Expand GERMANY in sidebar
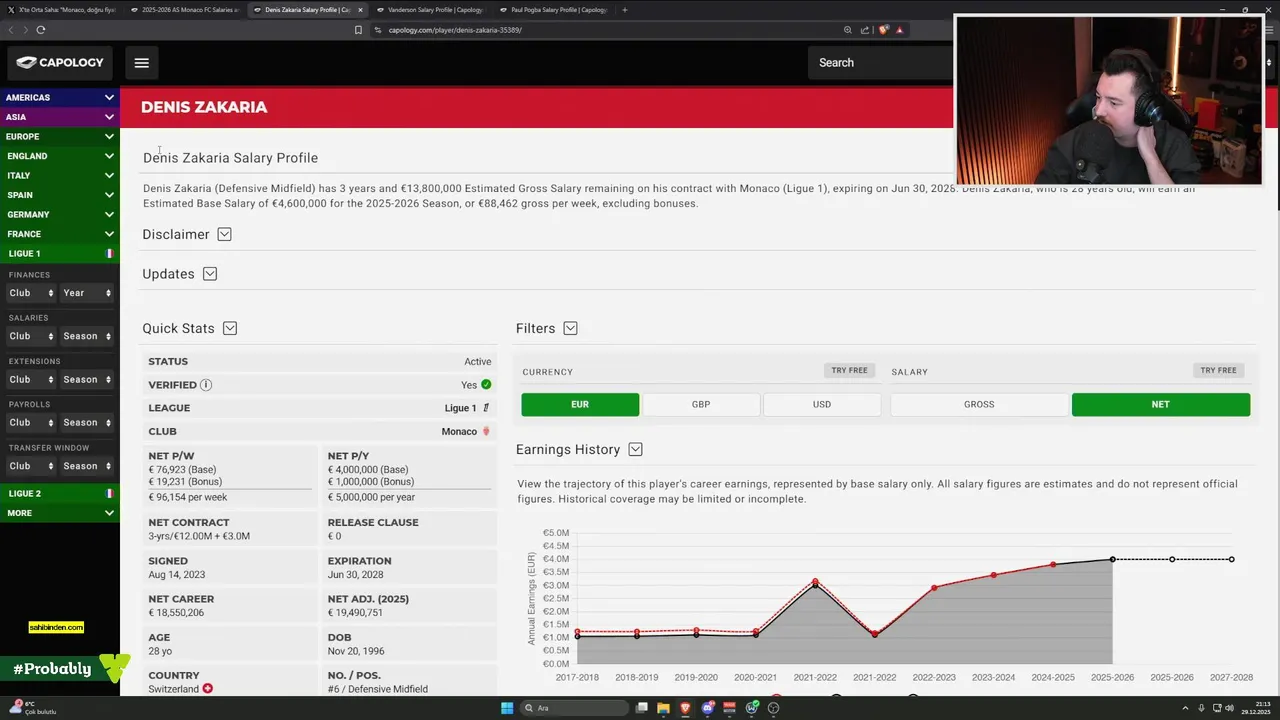The height and width of the screenshot is (720, 1280). 60,215
